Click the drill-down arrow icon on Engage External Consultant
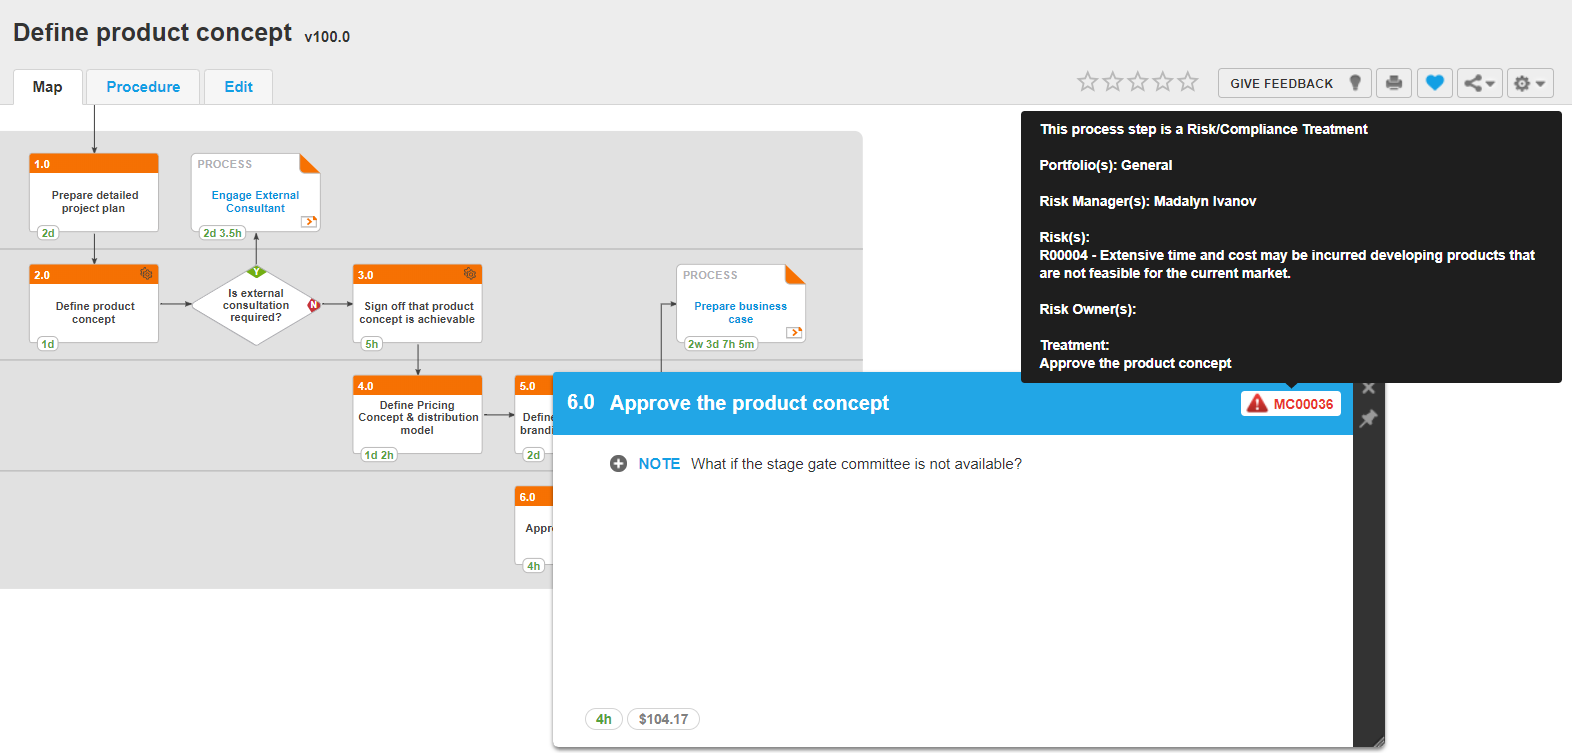This screenshot has width=1572, height=753. point(309,222)
